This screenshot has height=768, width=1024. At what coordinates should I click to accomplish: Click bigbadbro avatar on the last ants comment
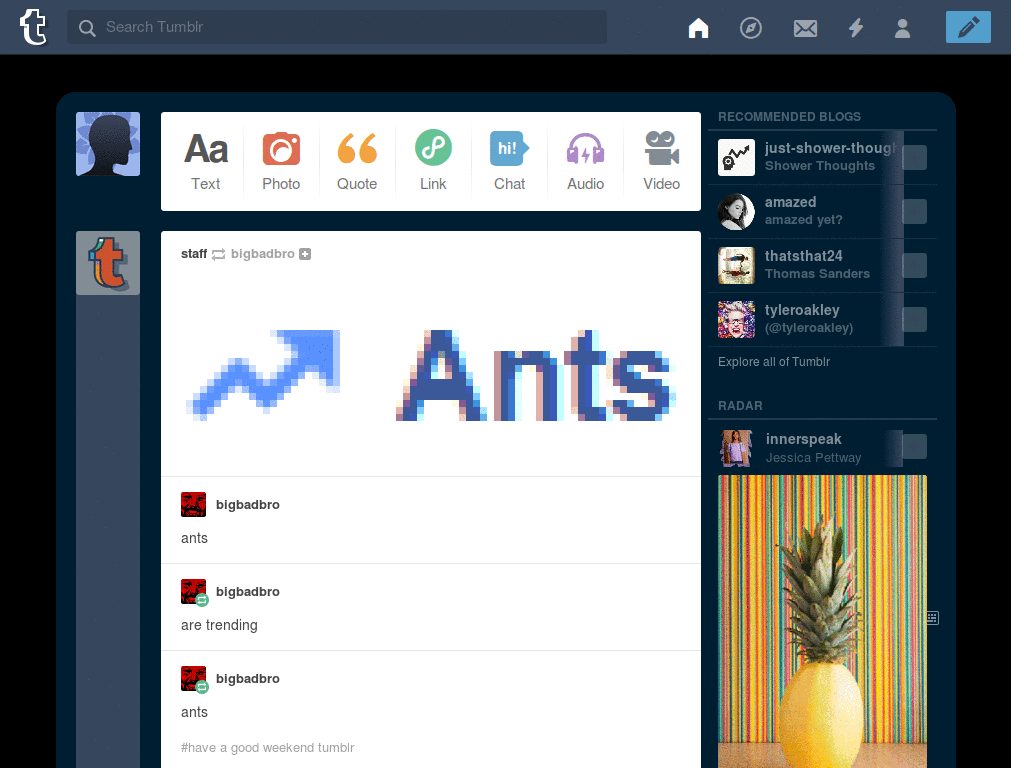(x=193, y=679)
